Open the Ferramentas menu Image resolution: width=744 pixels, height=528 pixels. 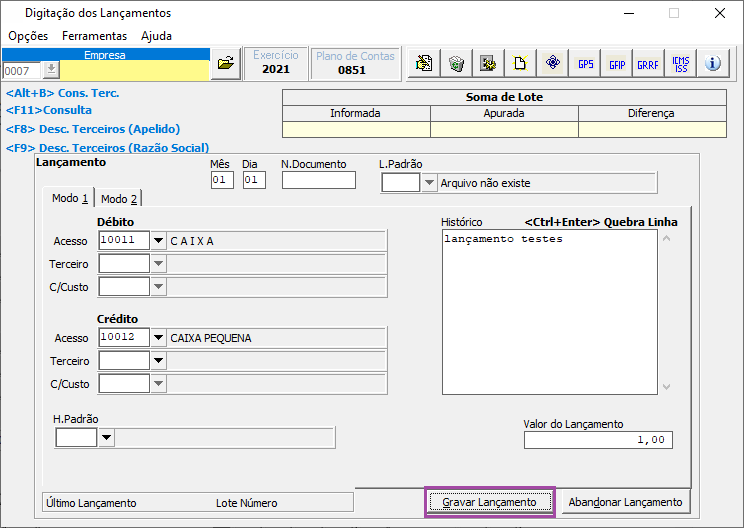(x=94, y=36)
